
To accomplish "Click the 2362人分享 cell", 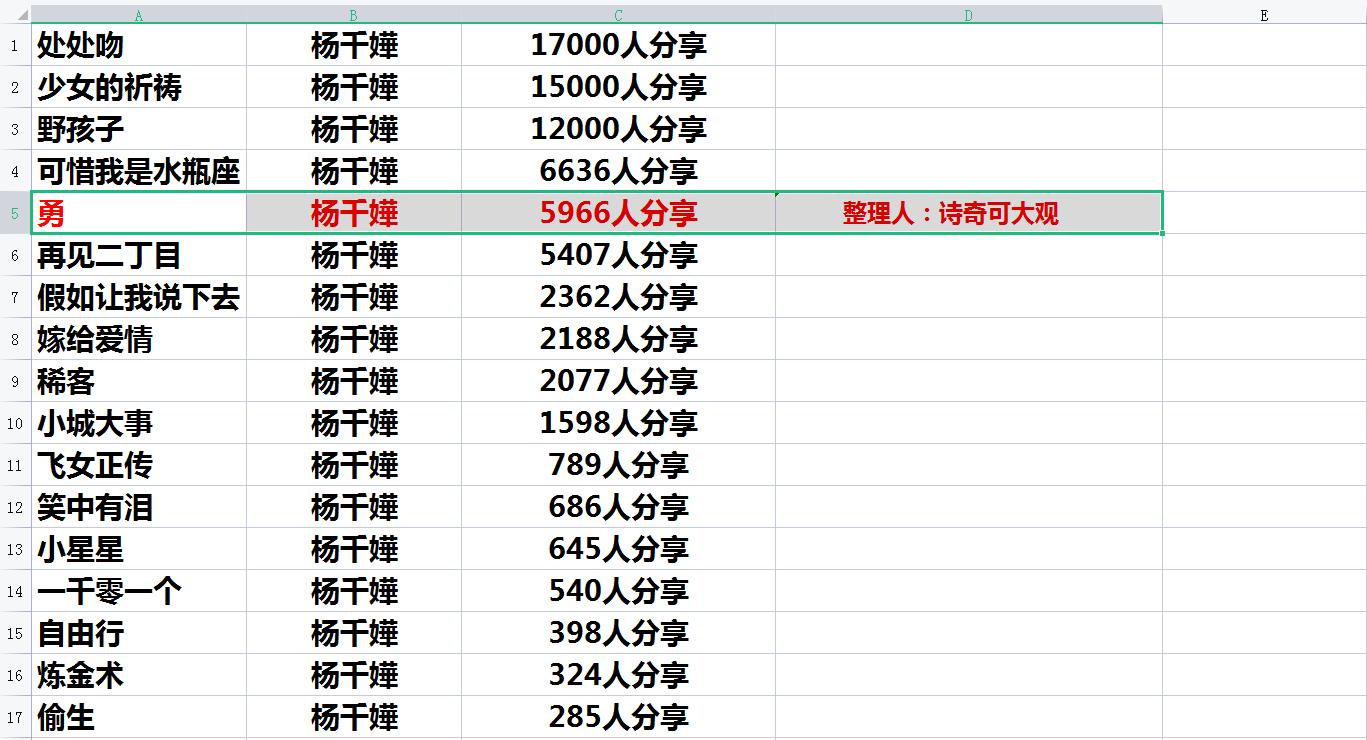I will tap(618, 297).
